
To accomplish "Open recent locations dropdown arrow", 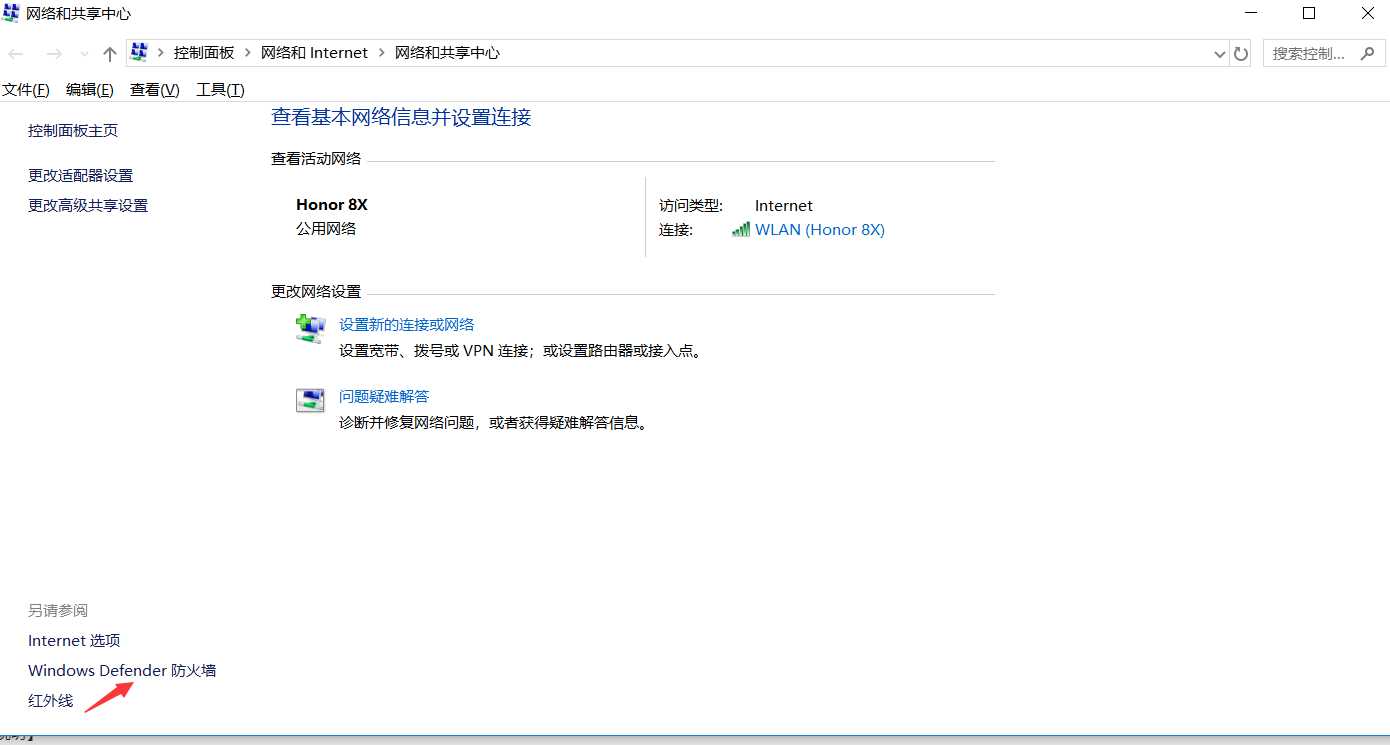I will coord(84,54).
